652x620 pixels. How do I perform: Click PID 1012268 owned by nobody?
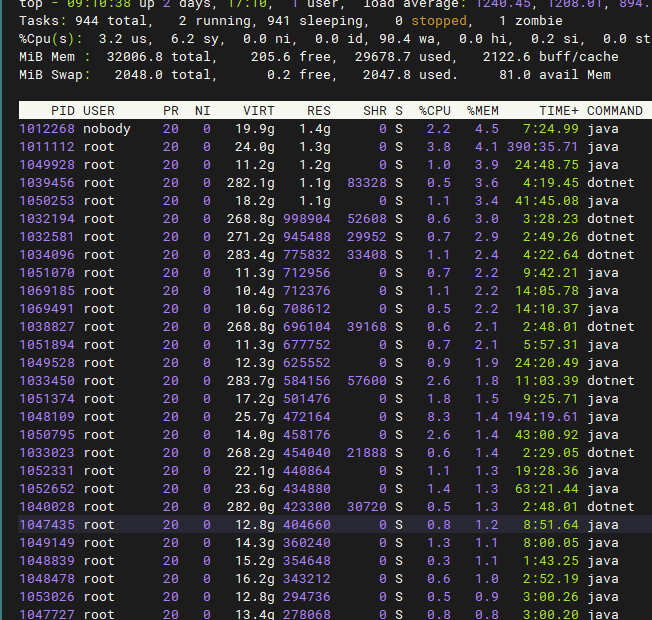point(47,128)
